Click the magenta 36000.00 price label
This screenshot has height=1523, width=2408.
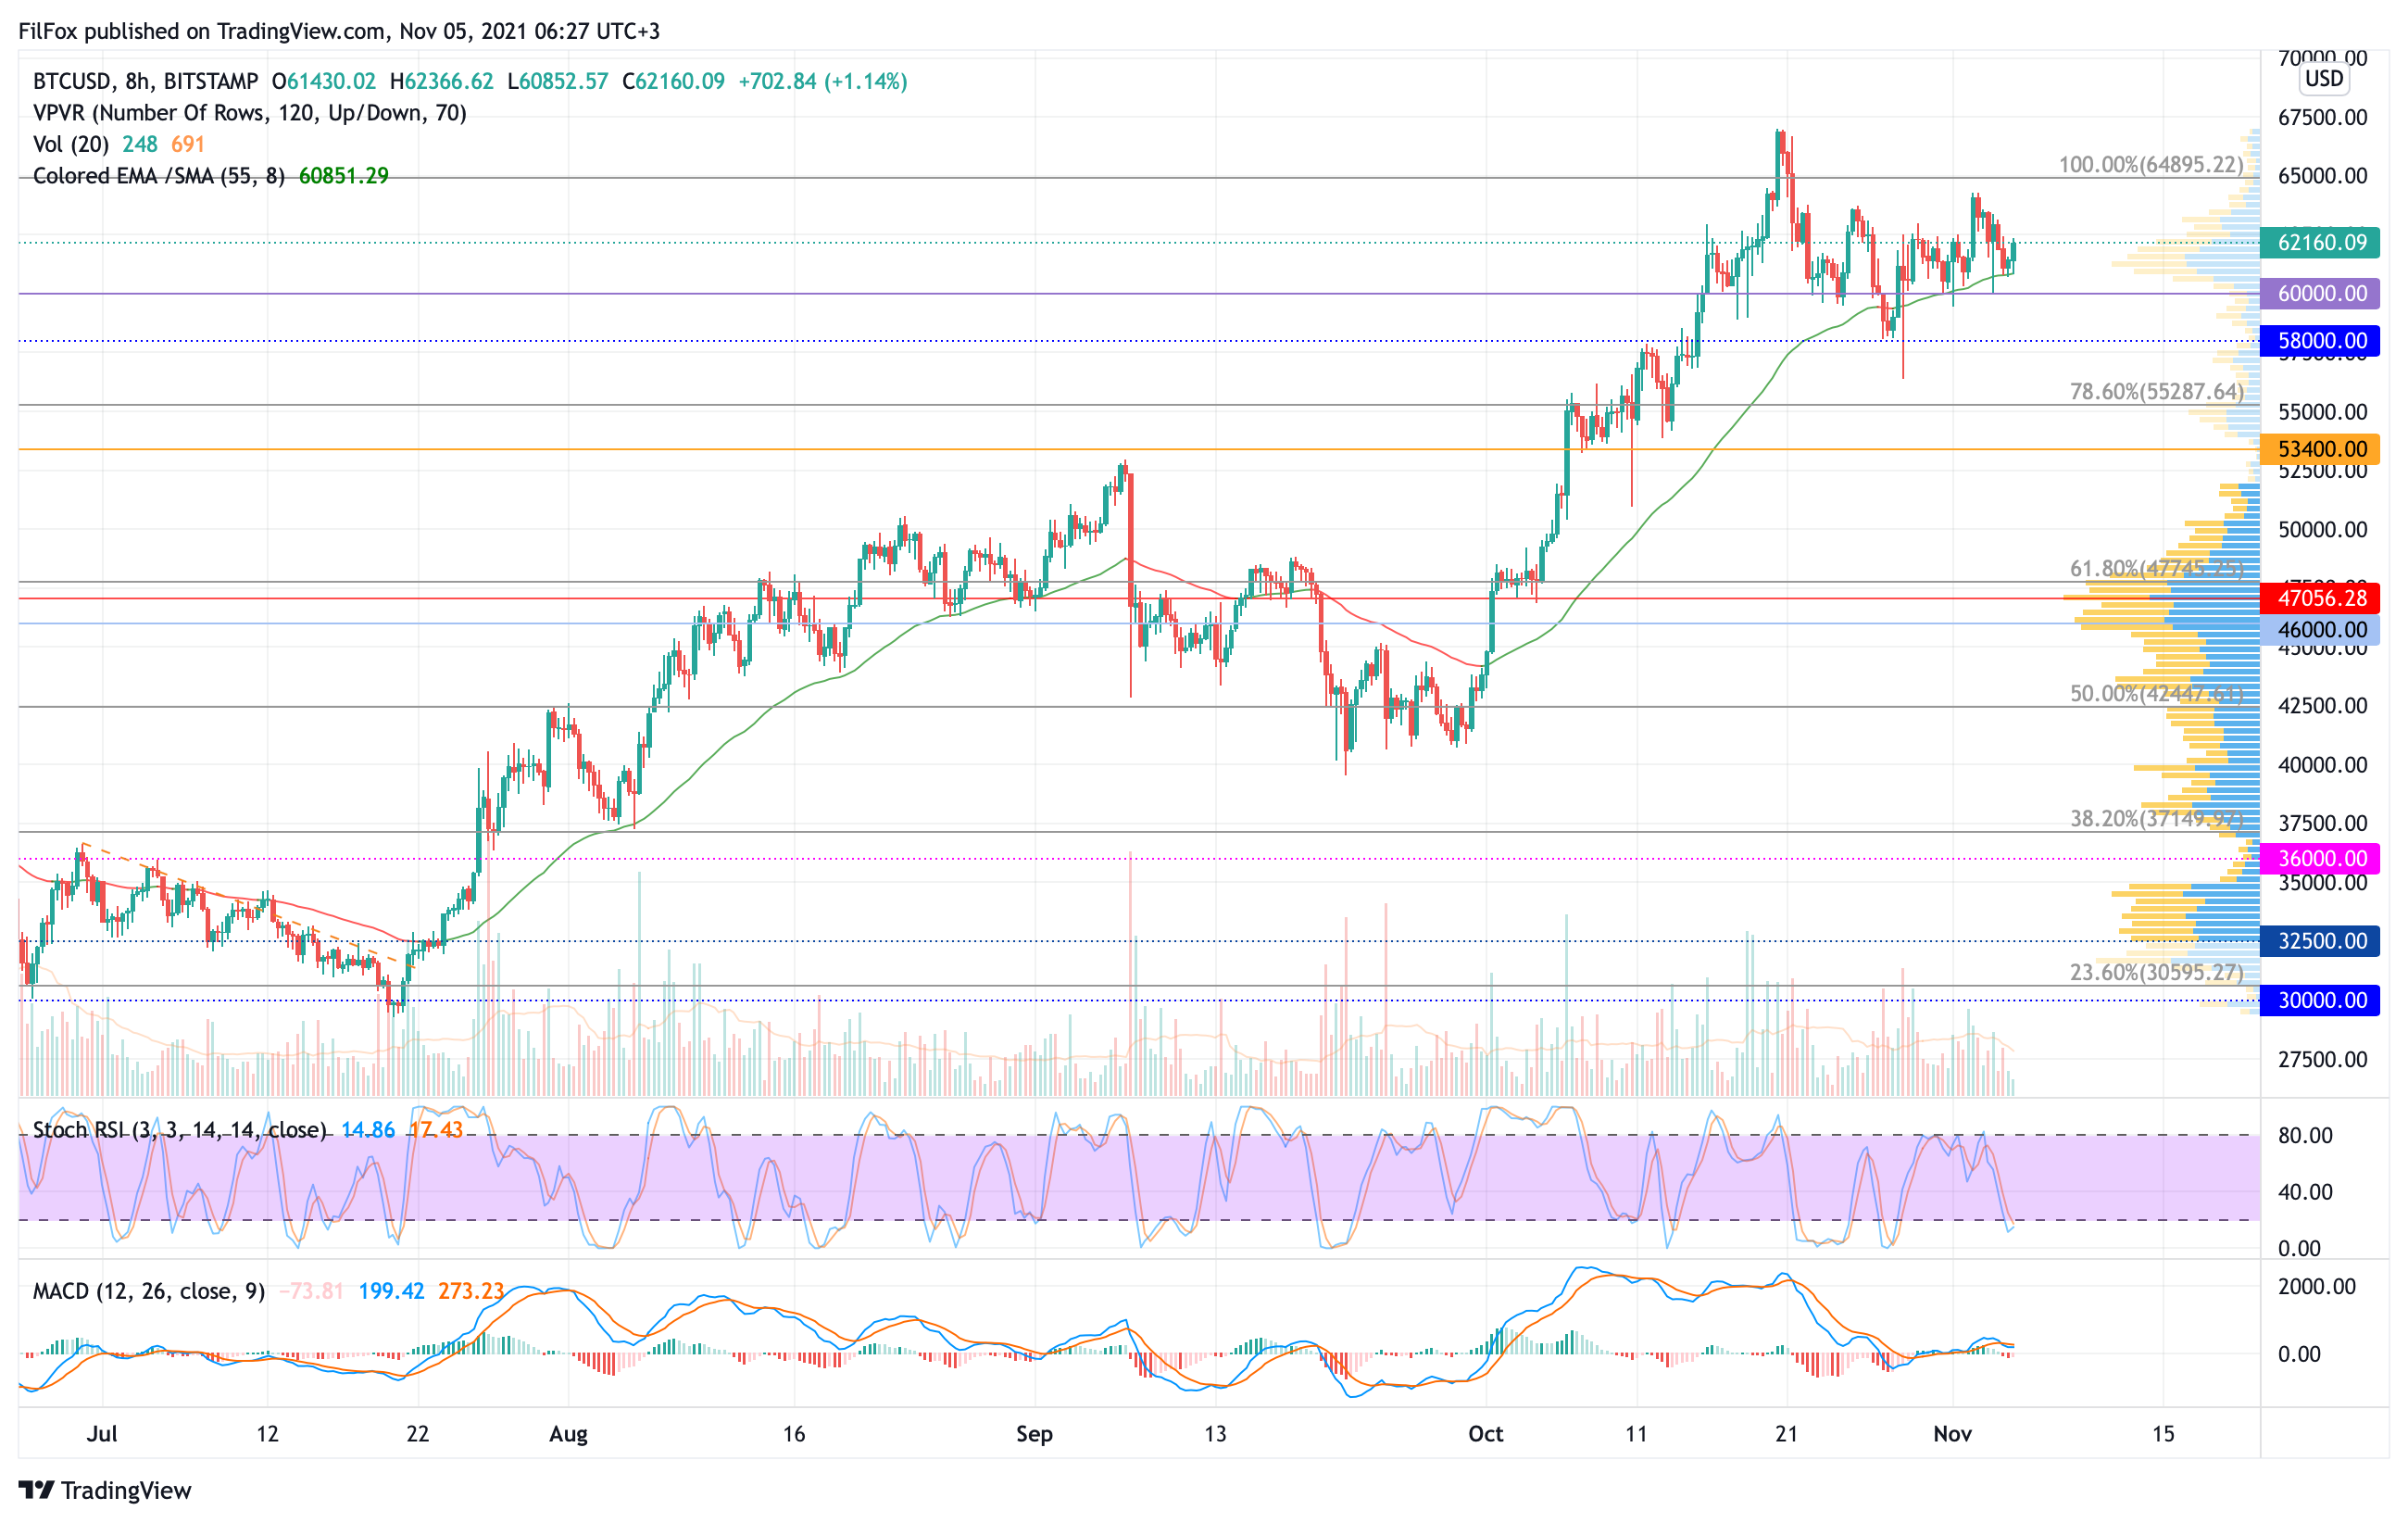(x=2320, y=859)
